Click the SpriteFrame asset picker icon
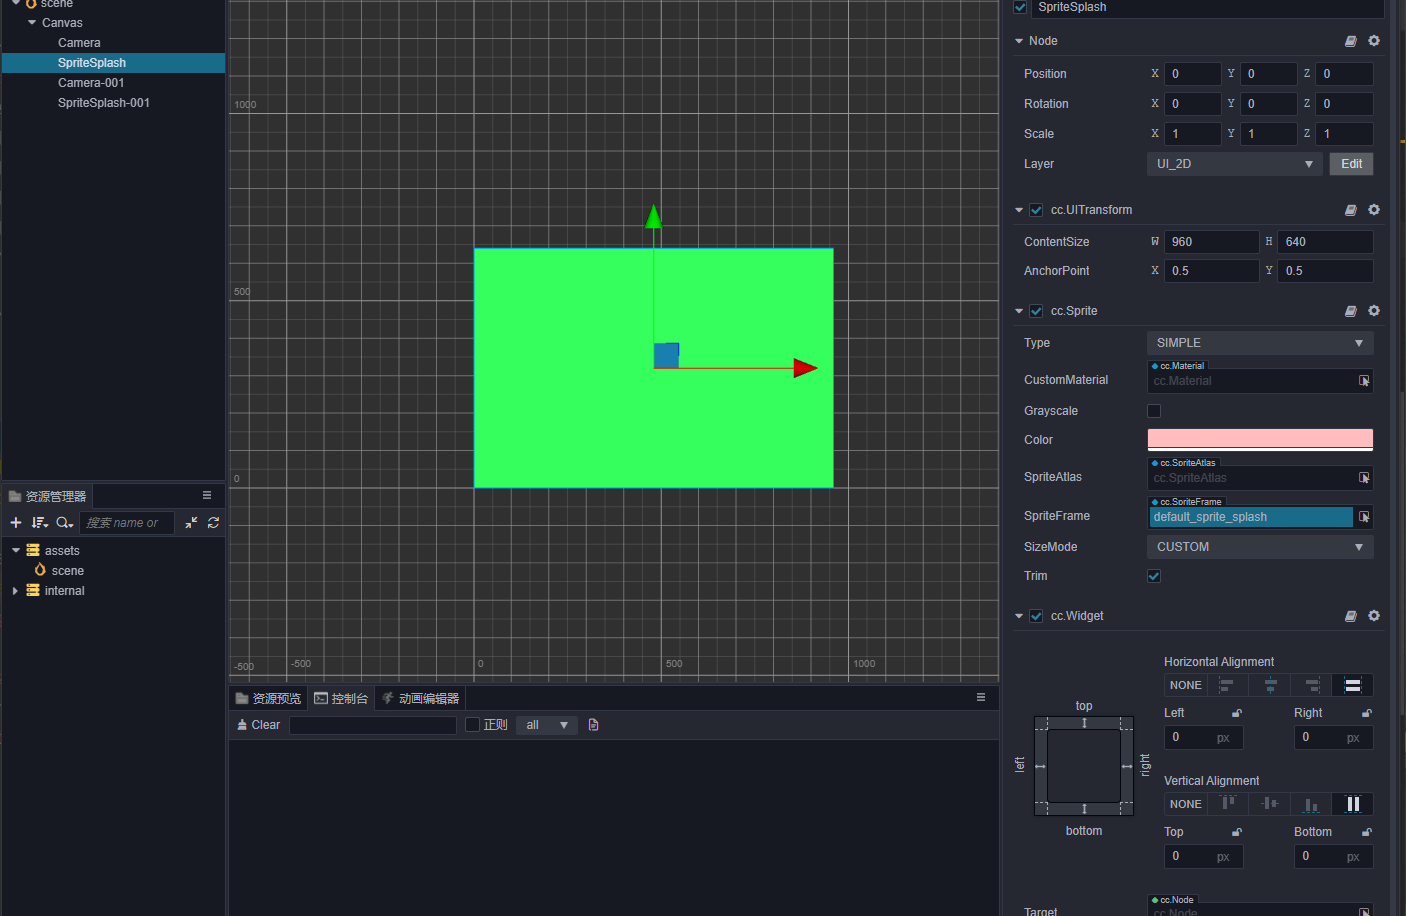This screenshot has height=916, width=1406. tap(1364, 517)
